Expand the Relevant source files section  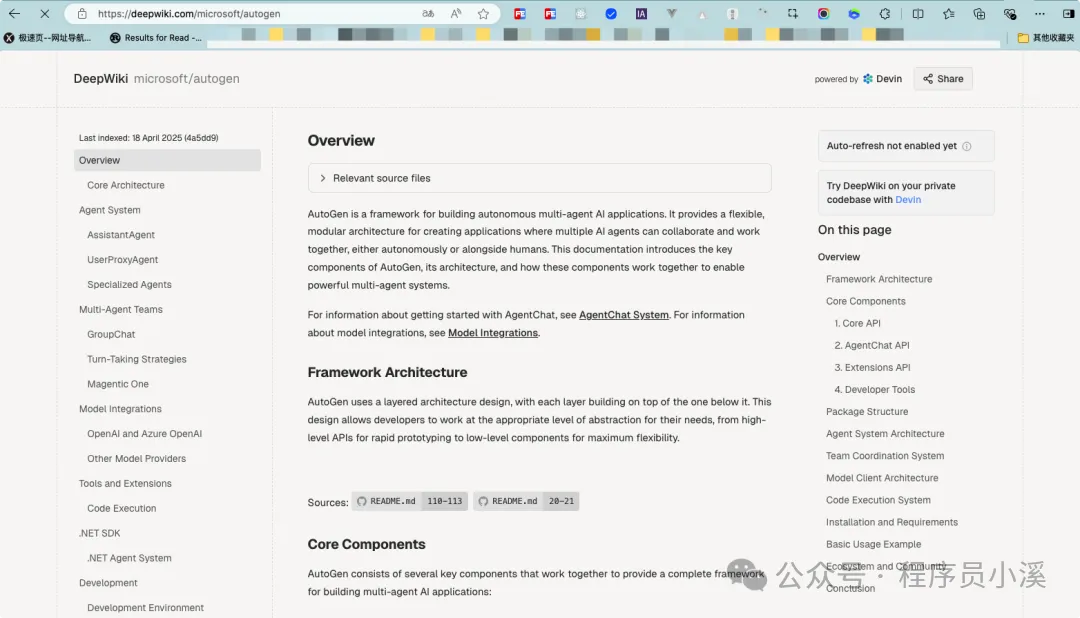point(539,178)
